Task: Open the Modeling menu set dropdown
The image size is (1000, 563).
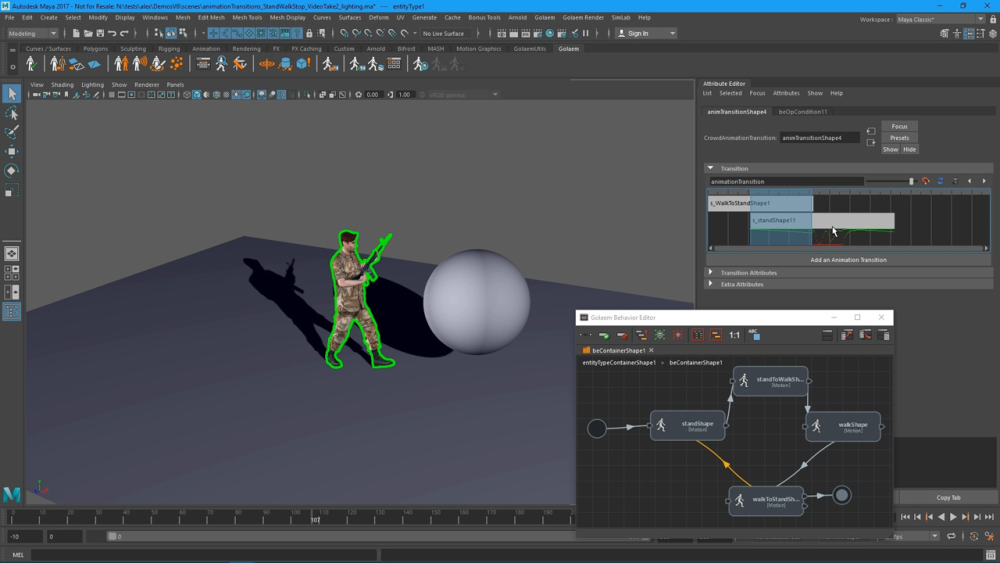Action: [x=32, y=33]
